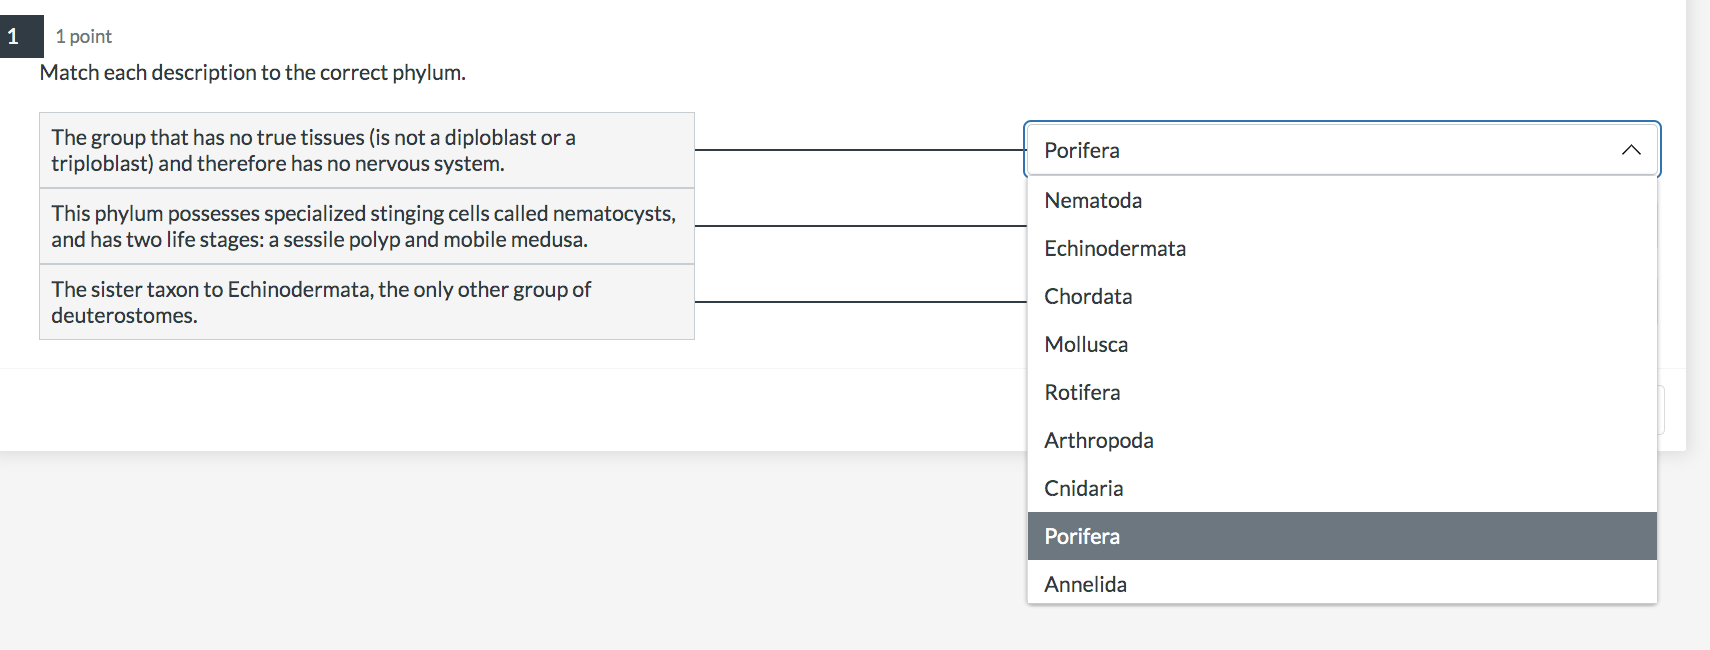Select Arthropoda from the open list
Image resolution: width=1710 pixels, height=650 pixels.
[1099, 440]
